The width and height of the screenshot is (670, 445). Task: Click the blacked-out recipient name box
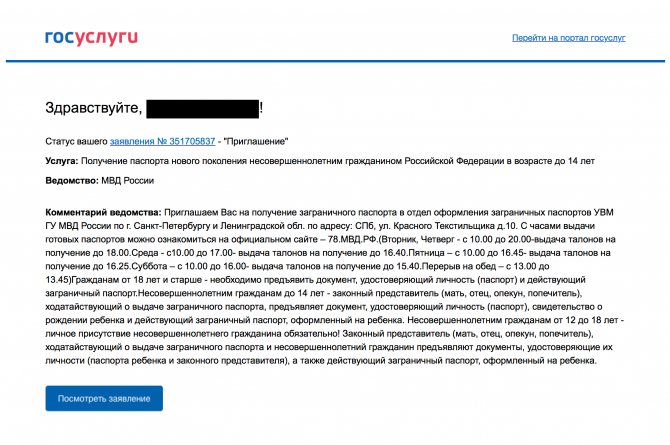pos(203,109)
